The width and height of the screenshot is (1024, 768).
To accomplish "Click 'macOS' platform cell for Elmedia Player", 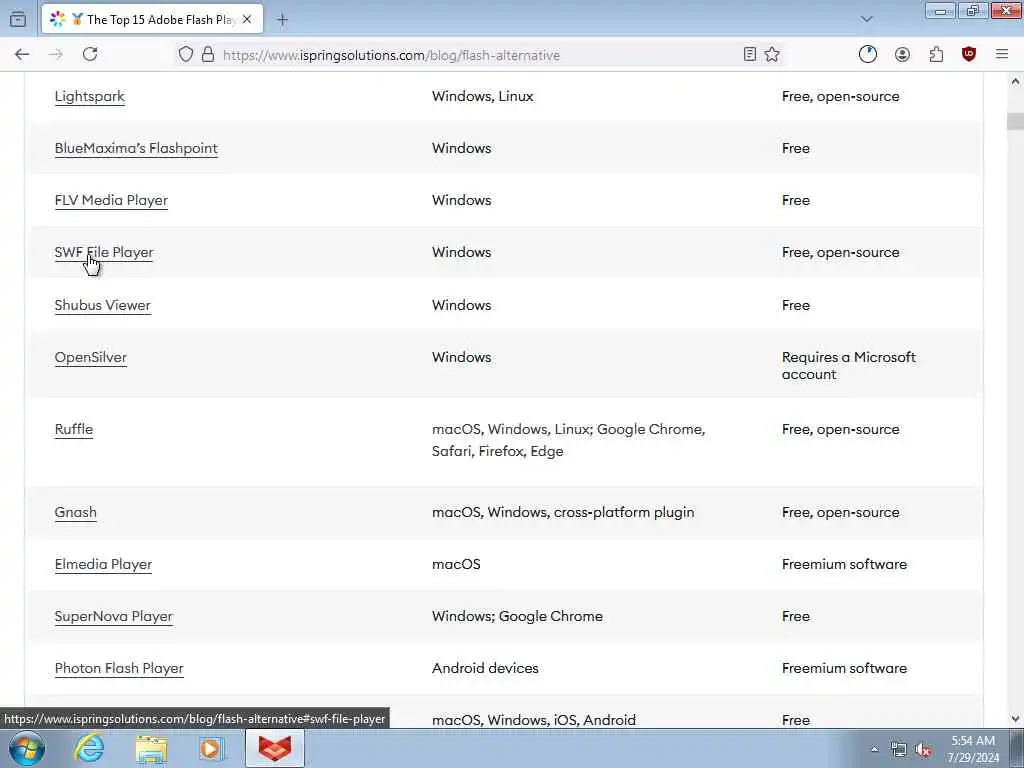I will (456, 564).
